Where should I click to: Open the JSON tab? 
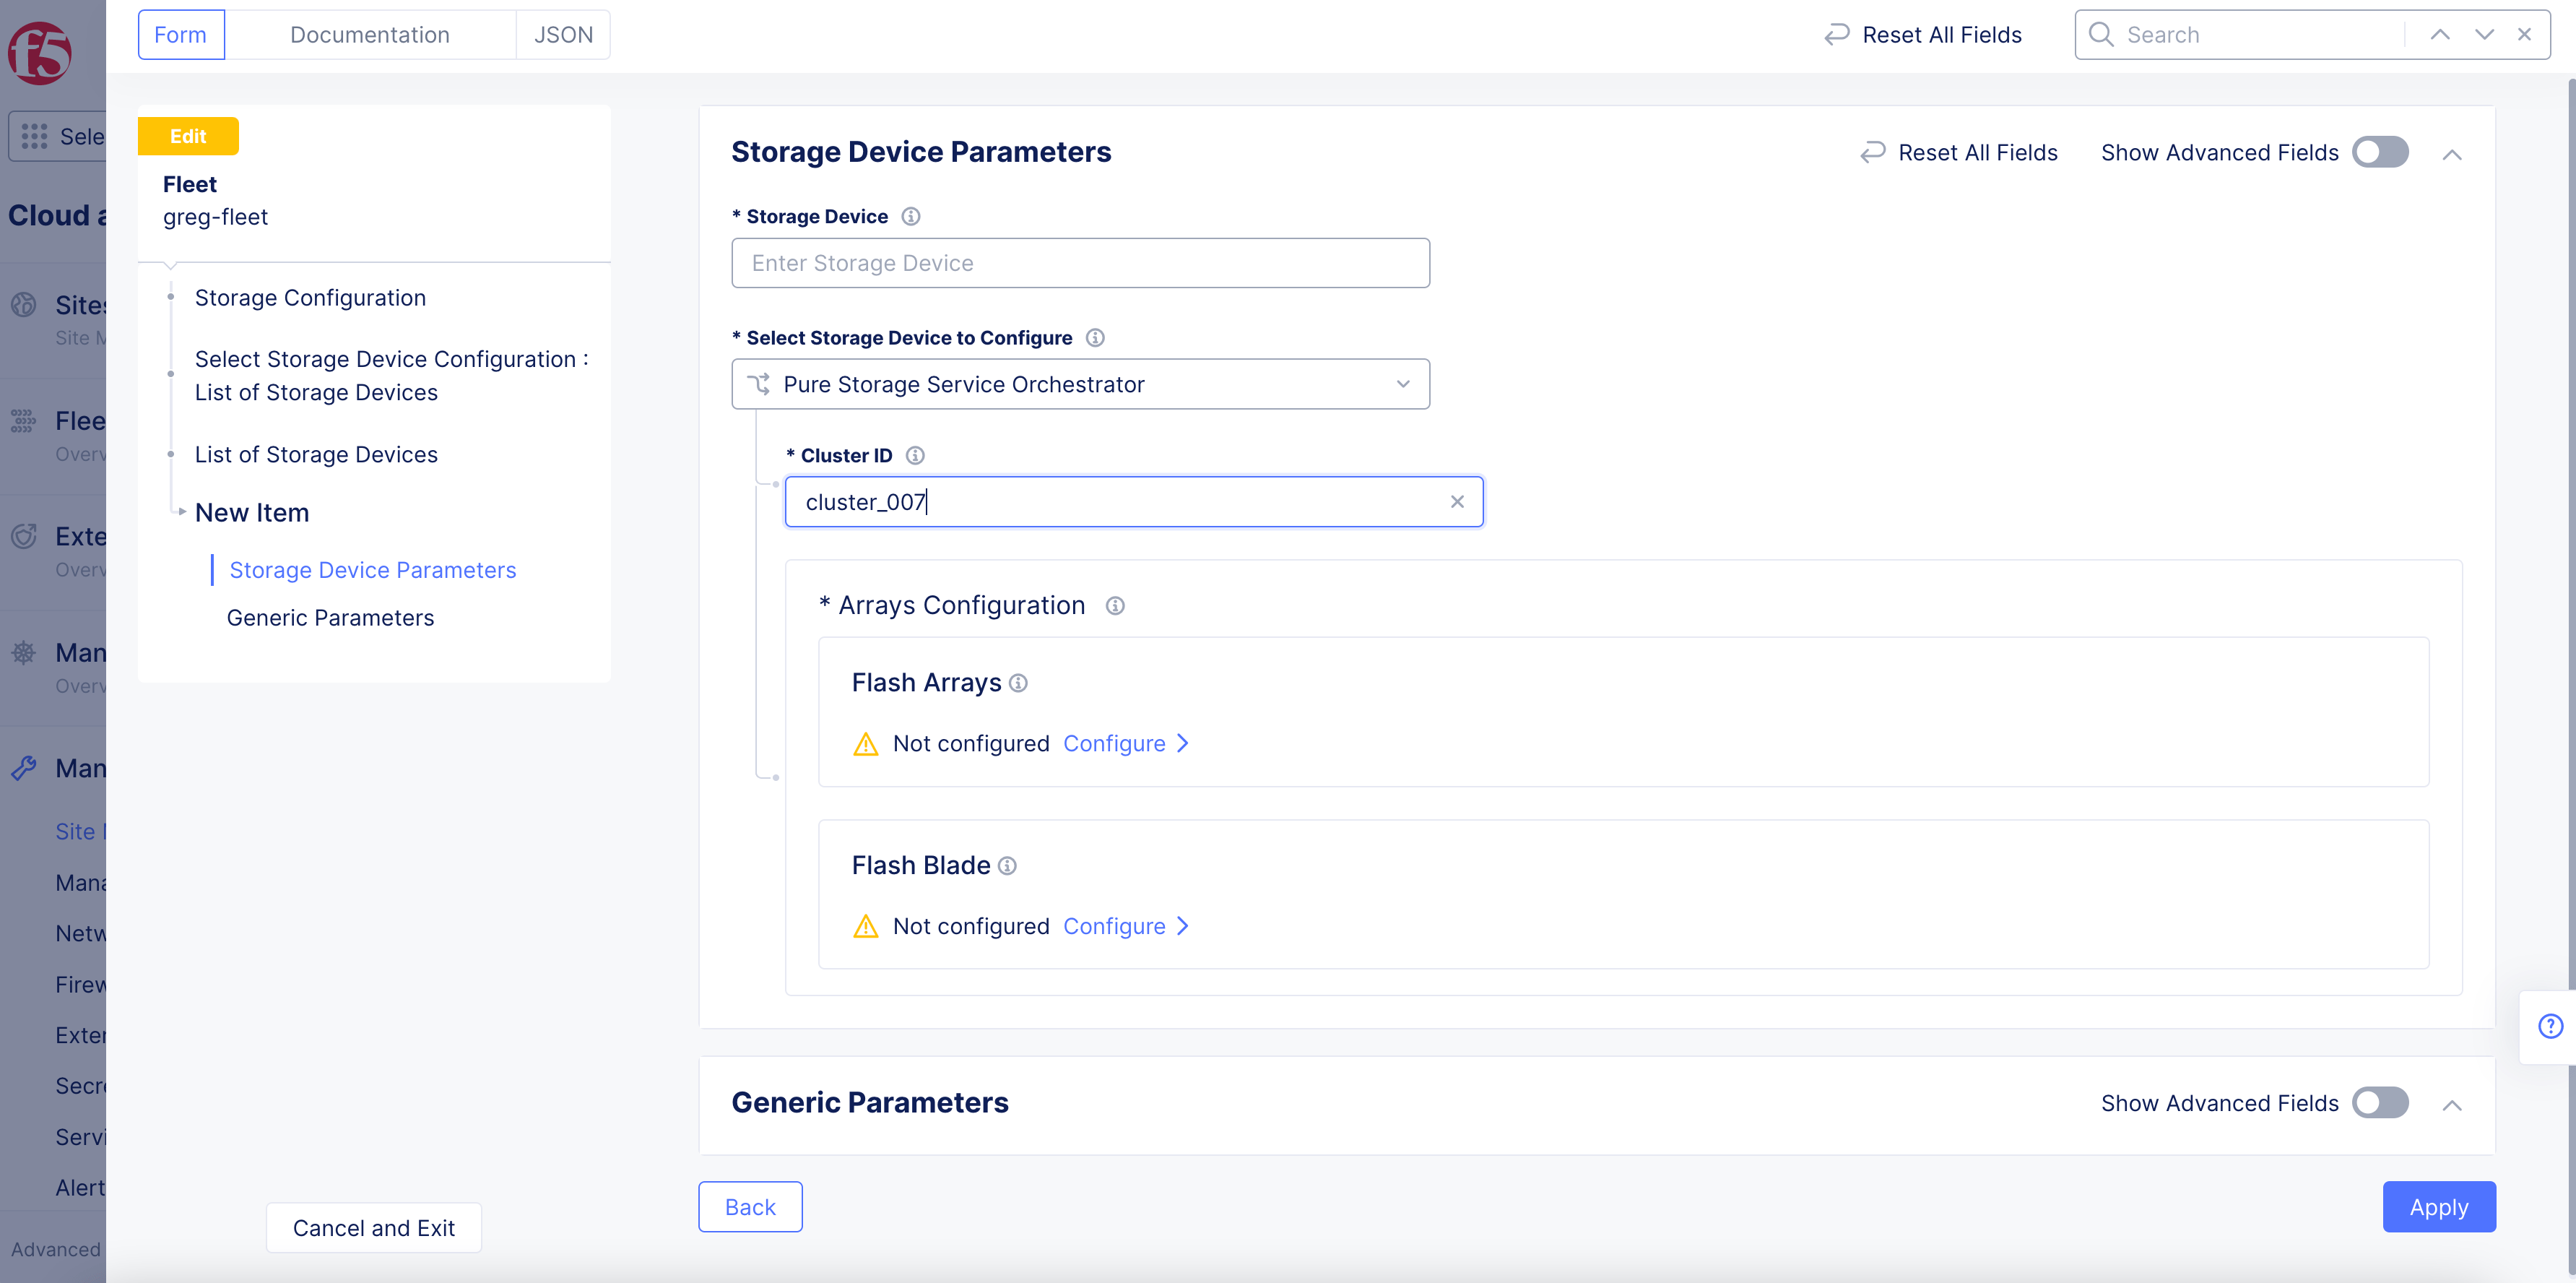click(x=562, y=34)
